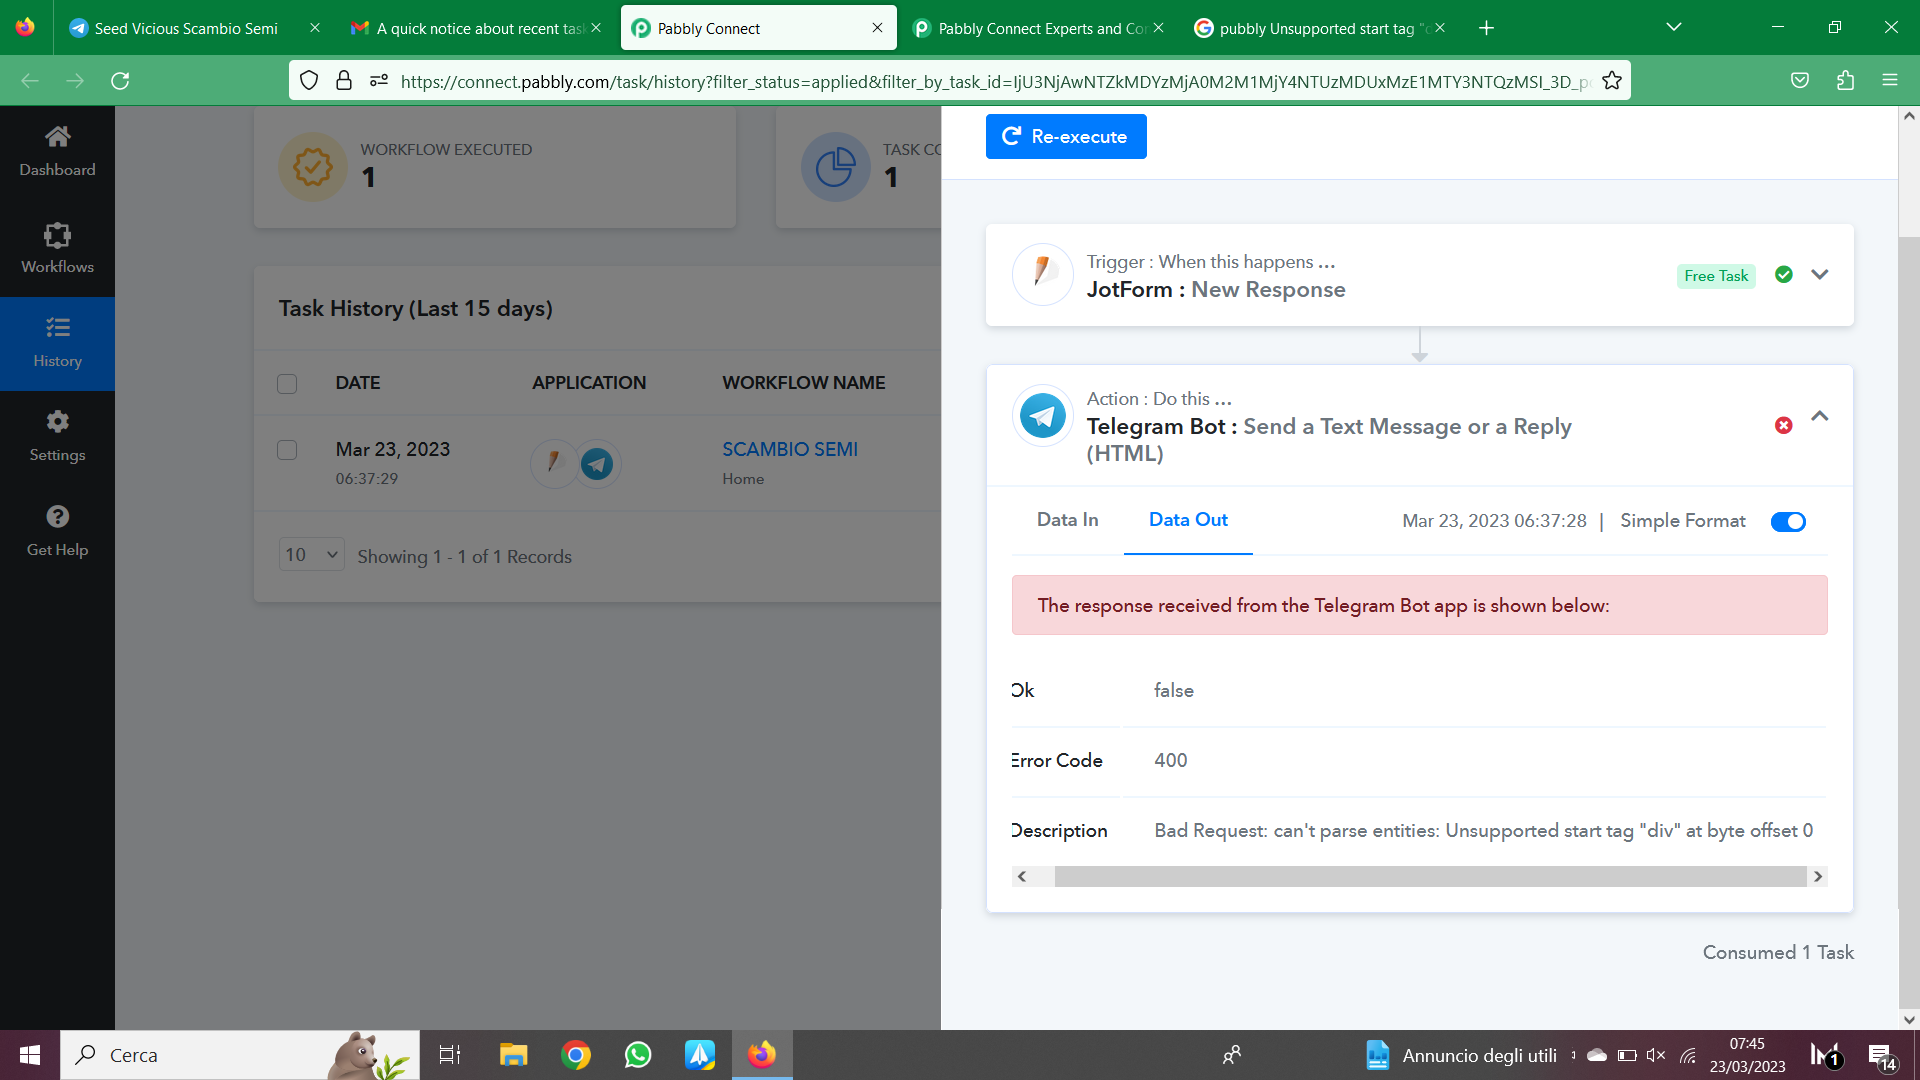Open the History sidebar section
The height and width of the screenshot is (1080, 1920).
pos(57,343)
